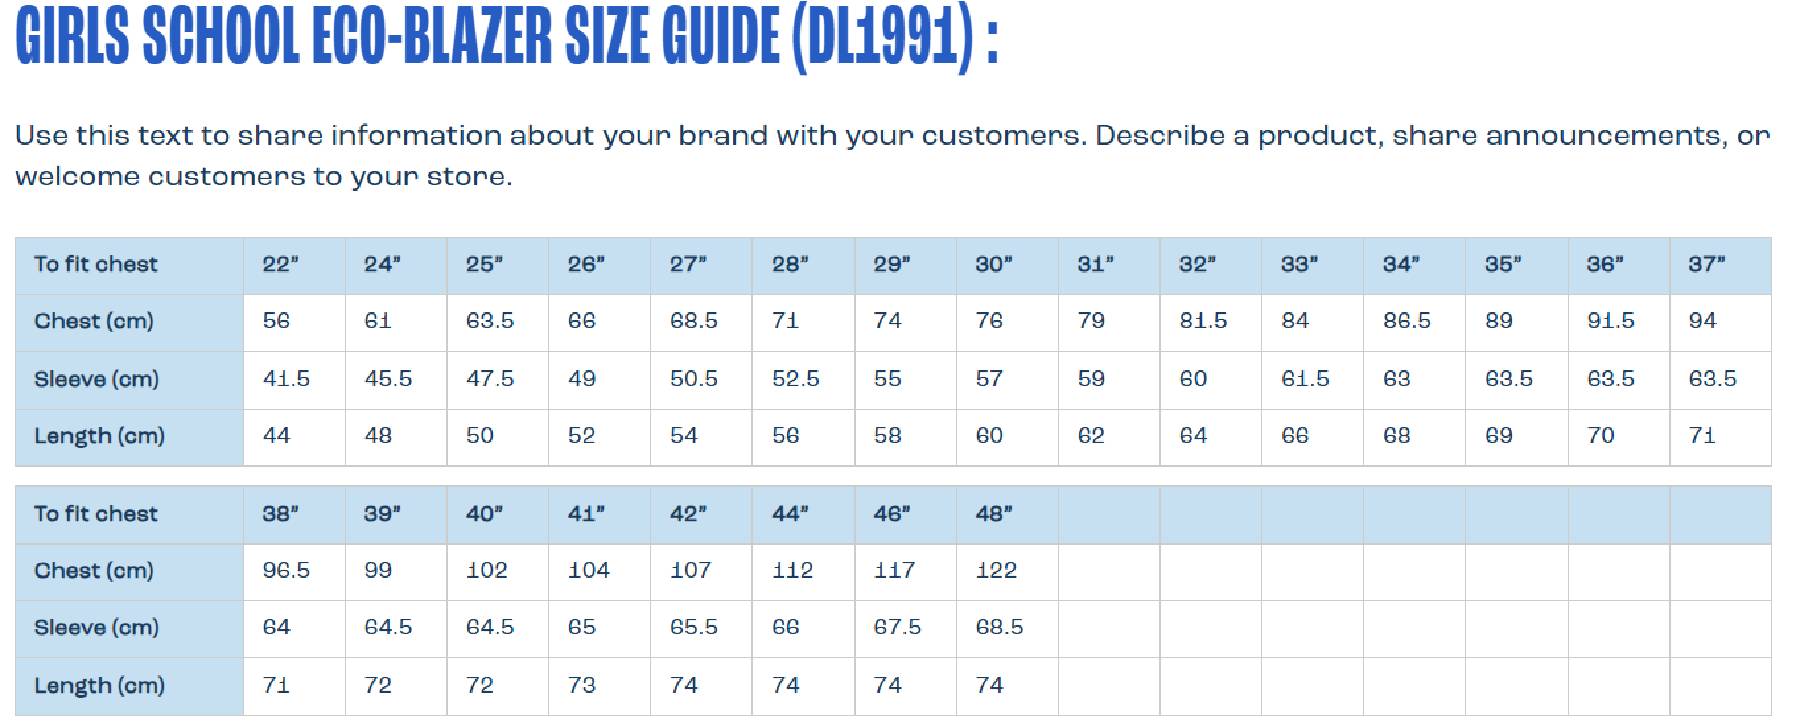This screenshot has height=723, width=1796.
Task: Click the Girls School Eco-Blazer Size Guide heading
Action: (506, 40)
